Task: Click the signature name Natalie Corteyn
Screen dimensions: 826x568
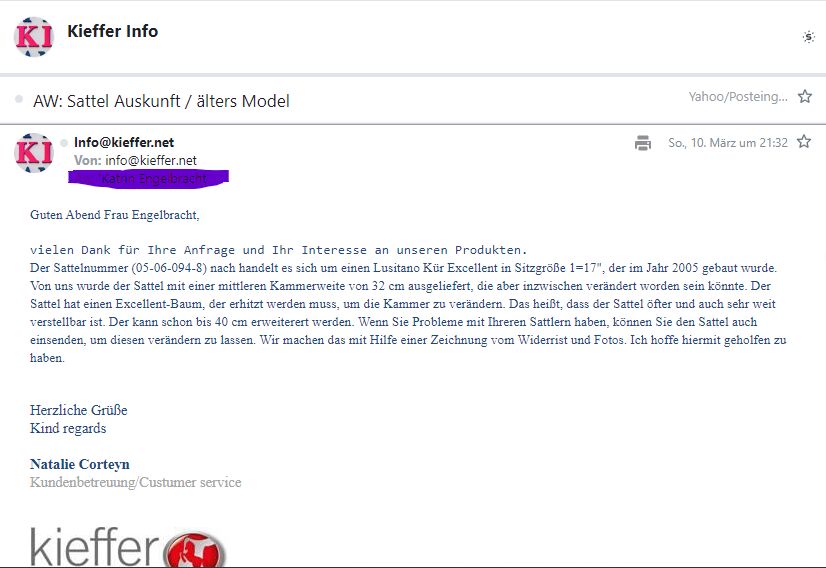Action: (80, 464)
